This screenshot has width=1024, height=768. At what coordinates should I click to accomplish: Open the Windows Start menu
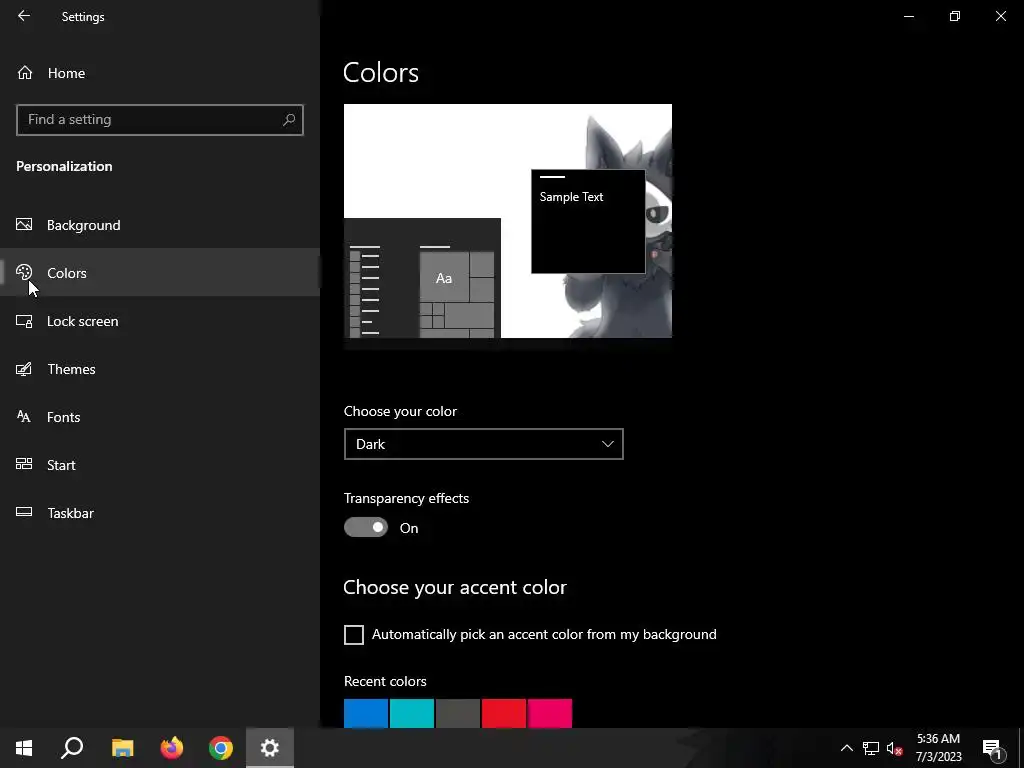(x=24, y=748)
